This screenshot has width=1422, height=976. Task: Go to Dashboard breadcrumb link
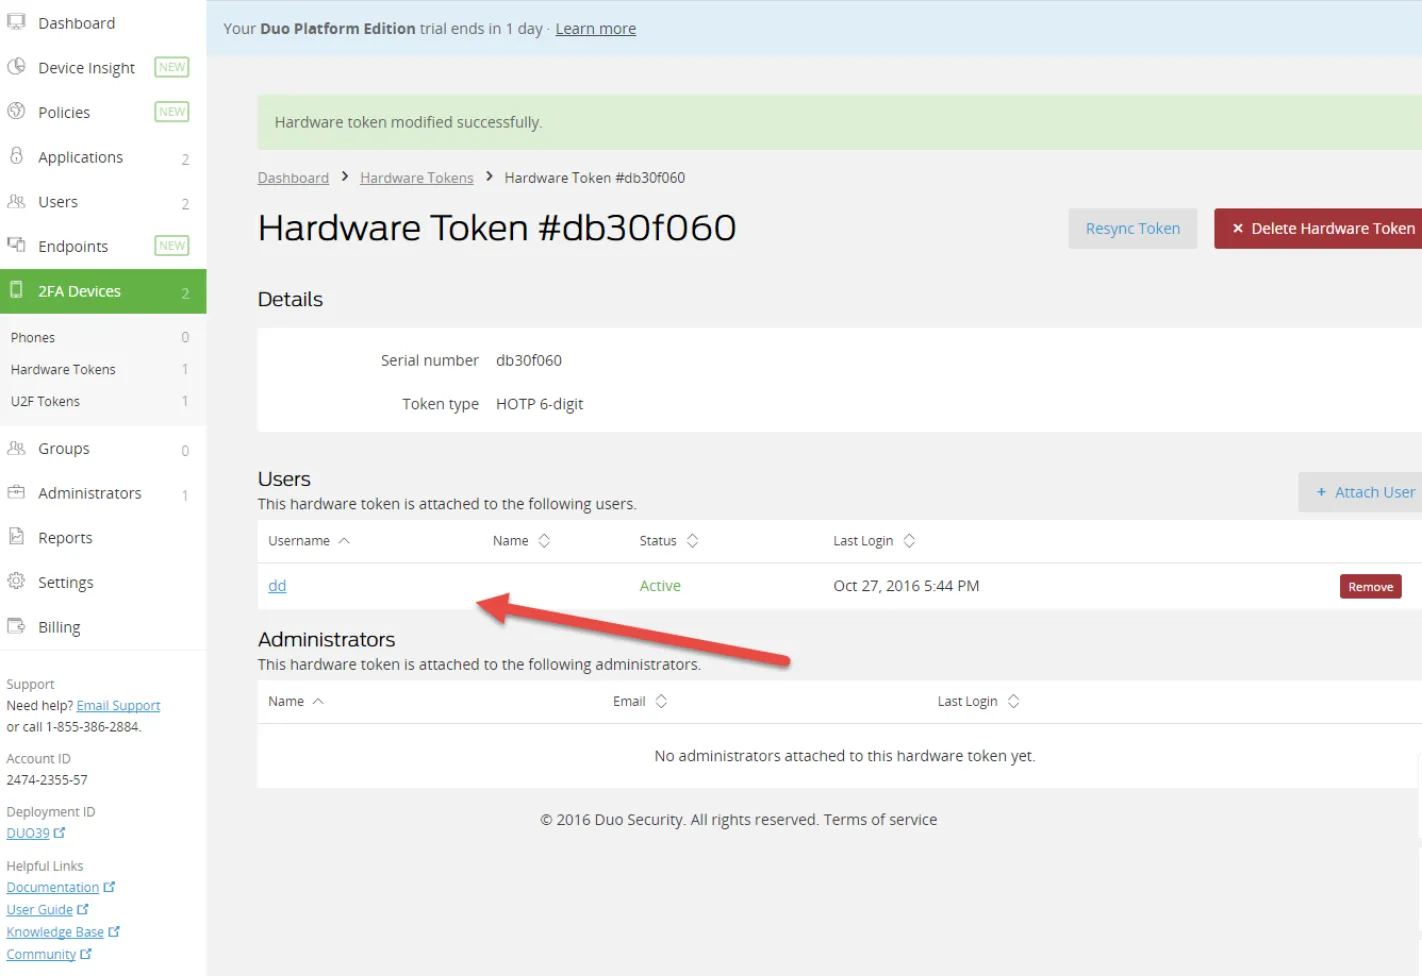tap(293, 178)
